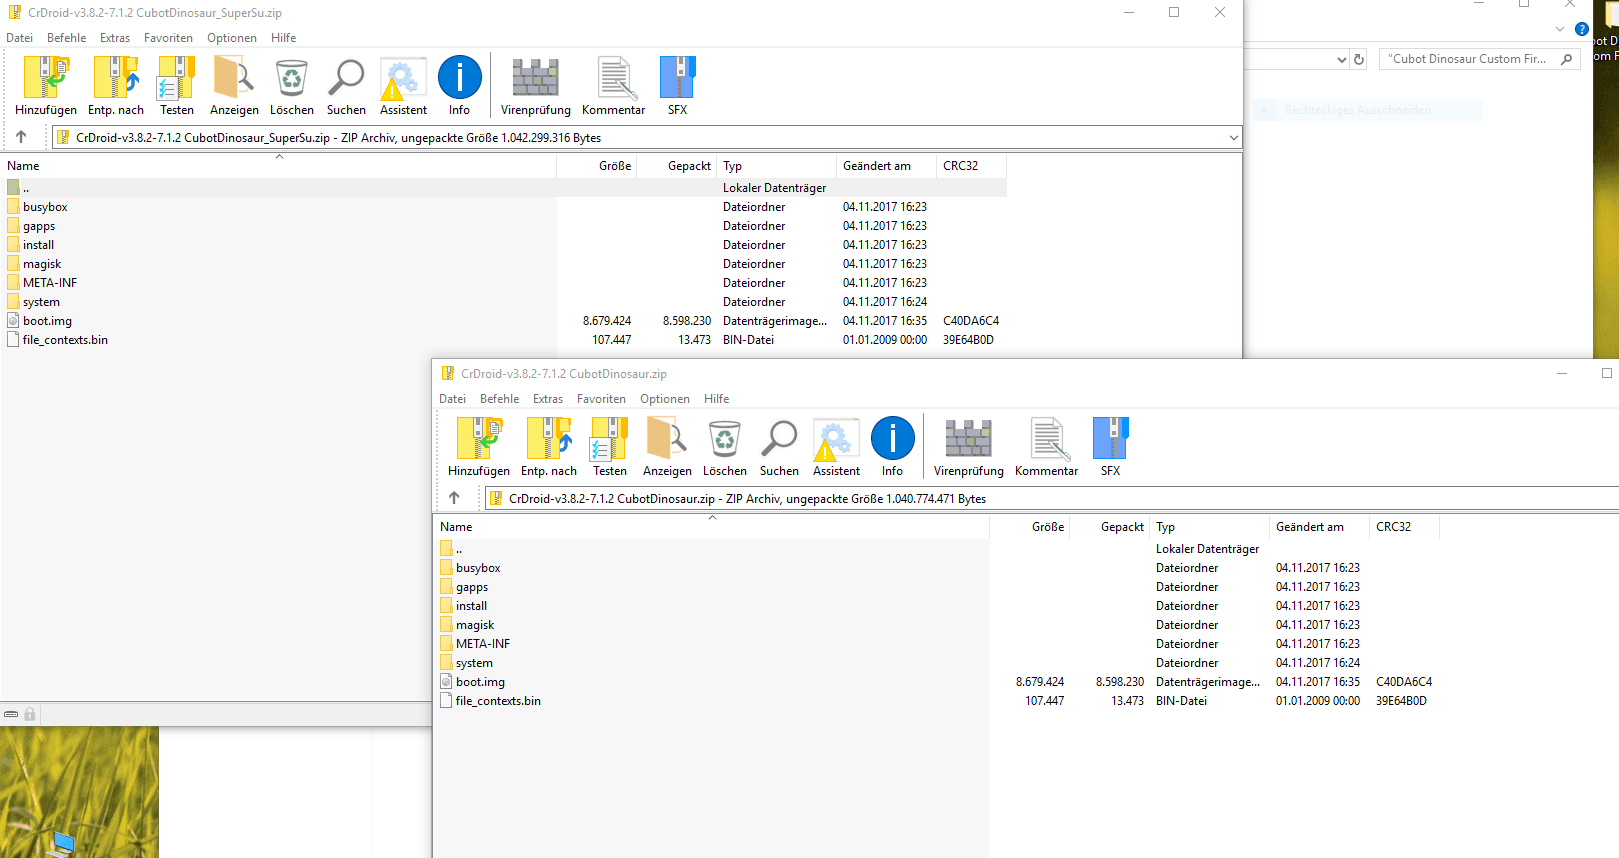Open address history dropdown in Explorer window
1619x858 pixels.
[x=1342, y=59]
